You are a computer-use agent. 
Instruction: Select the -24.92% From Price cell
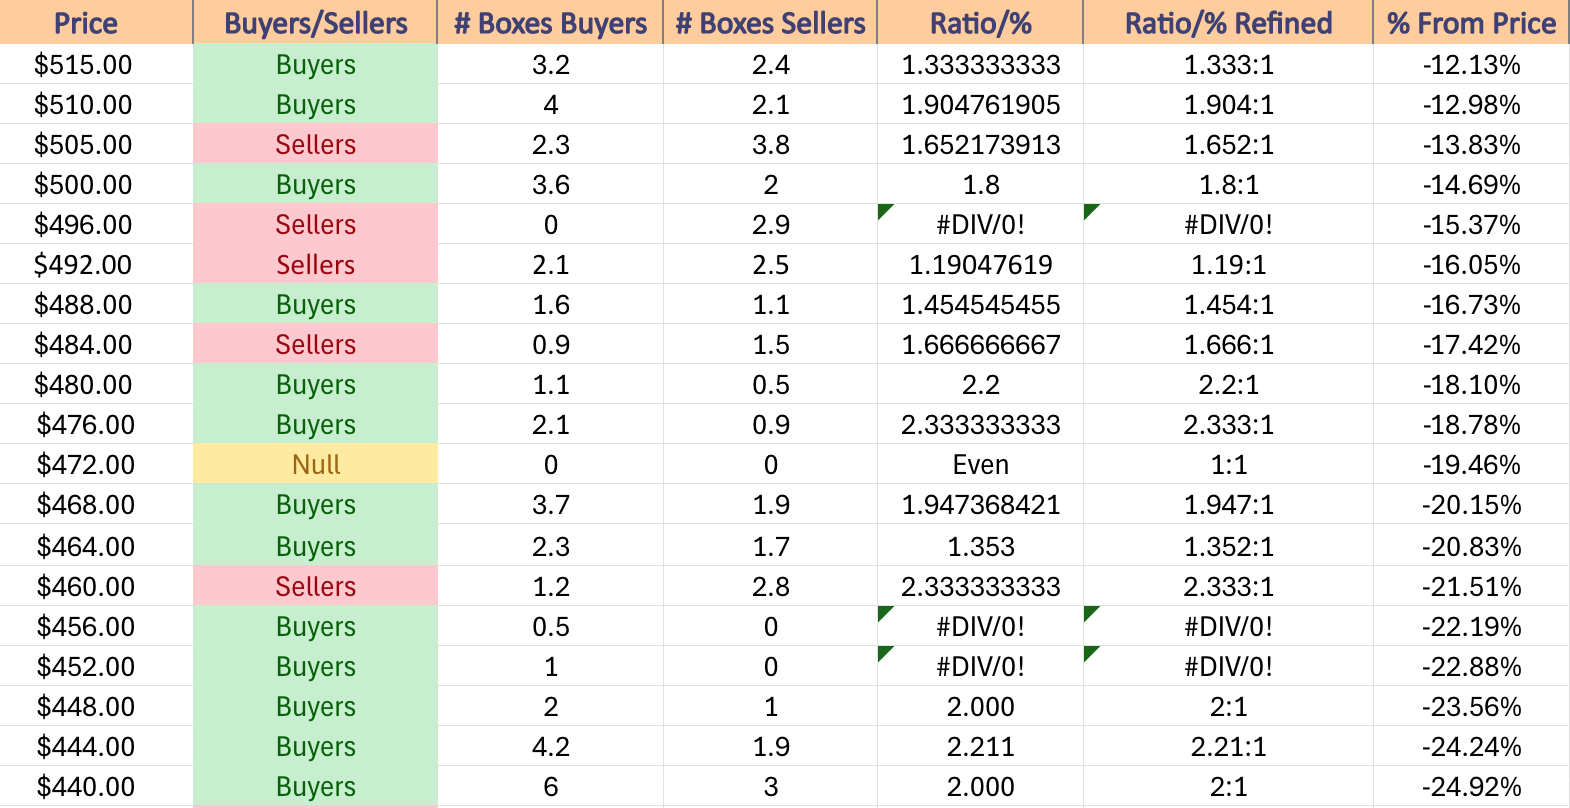pyautogui.click(x=1471, y=786)
